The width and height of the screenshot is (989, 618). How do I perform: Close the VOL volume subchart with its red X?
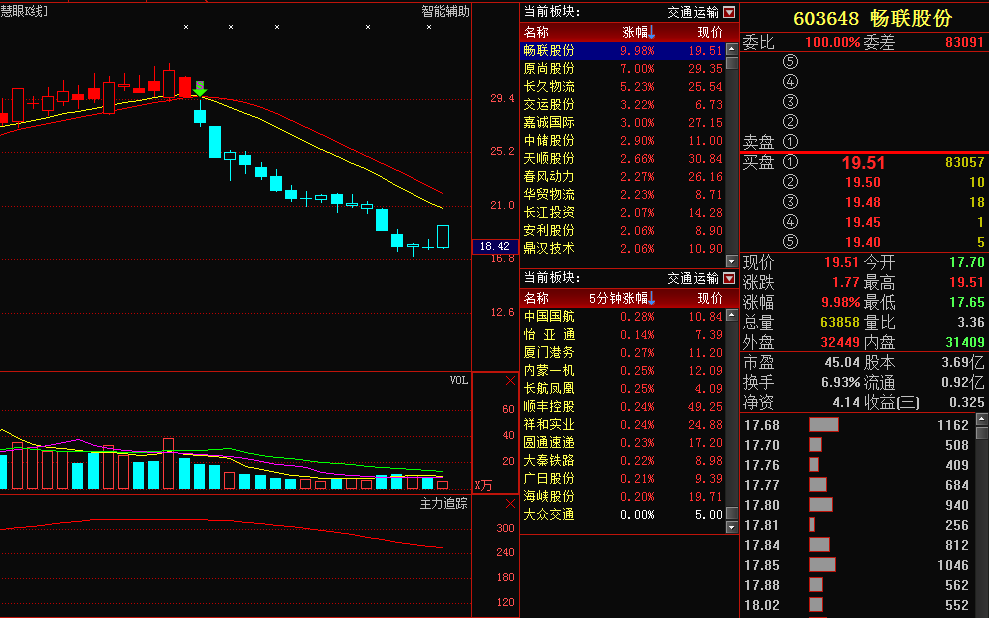point(509,381)
